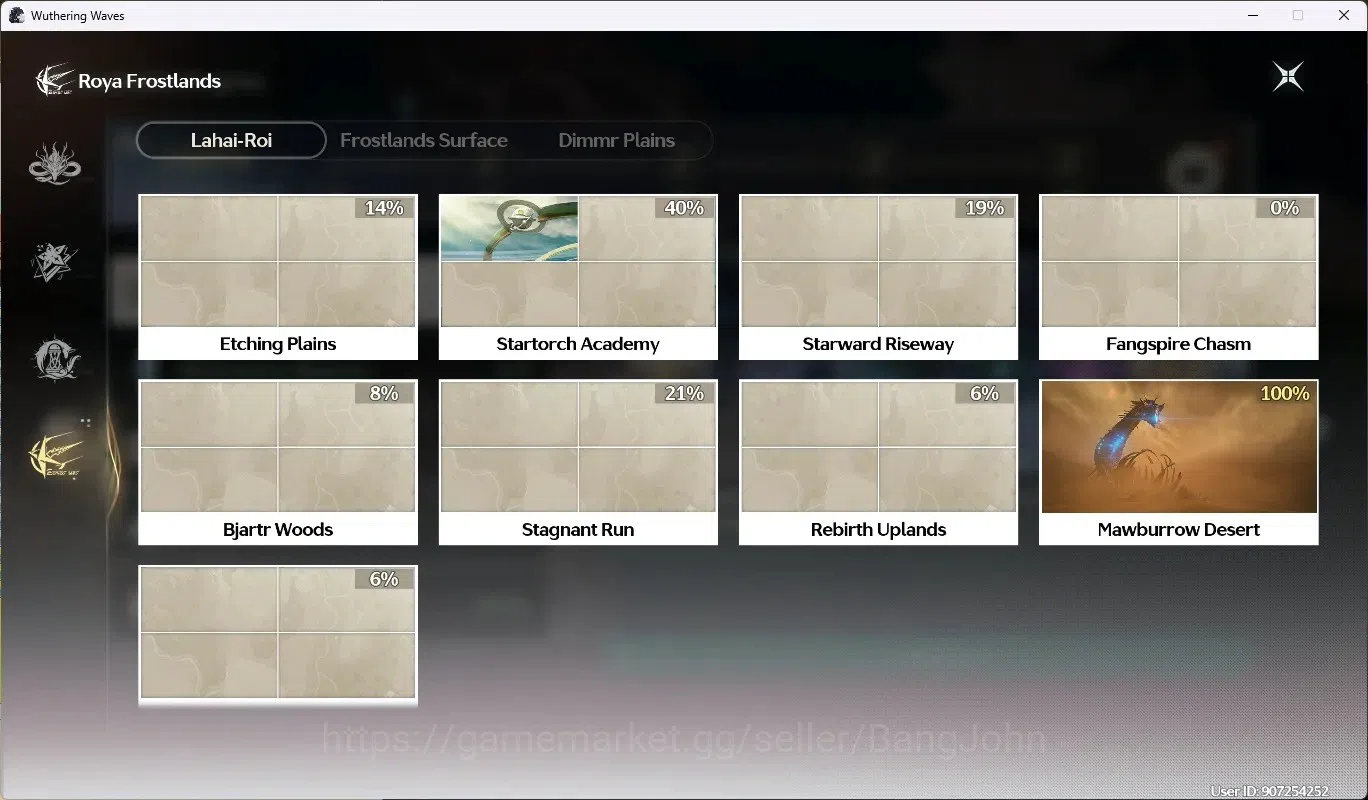Choose the Stagnant Run area card
Screen dimensions: 1368x800
[578, 462]
